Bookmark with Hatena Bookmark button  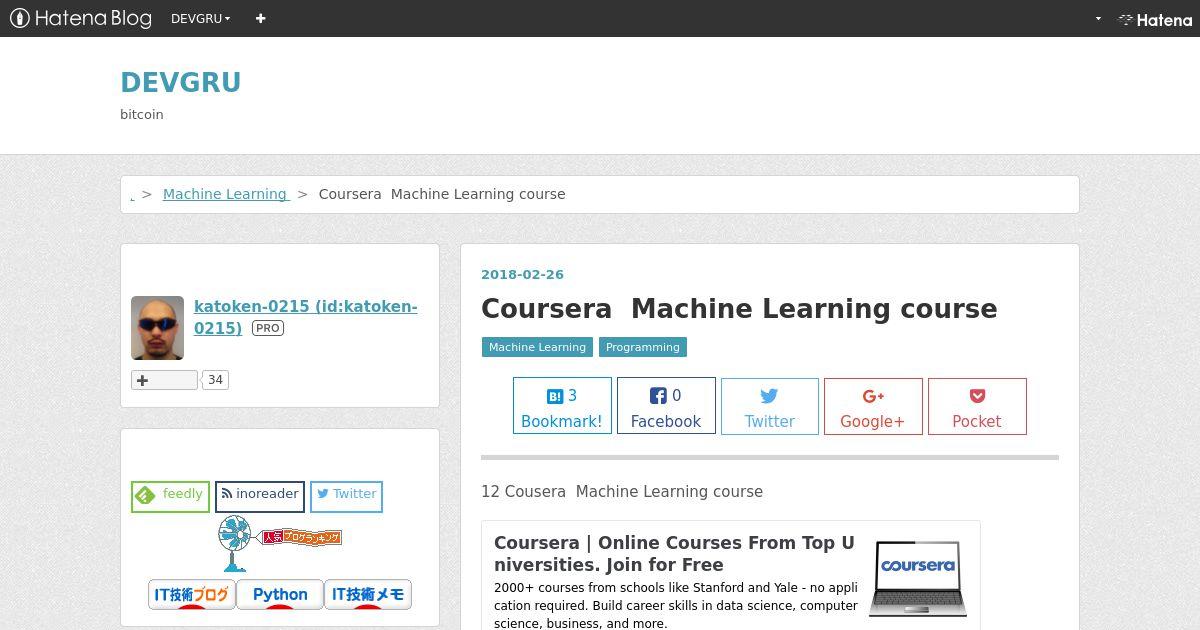(x=562, y=406)
